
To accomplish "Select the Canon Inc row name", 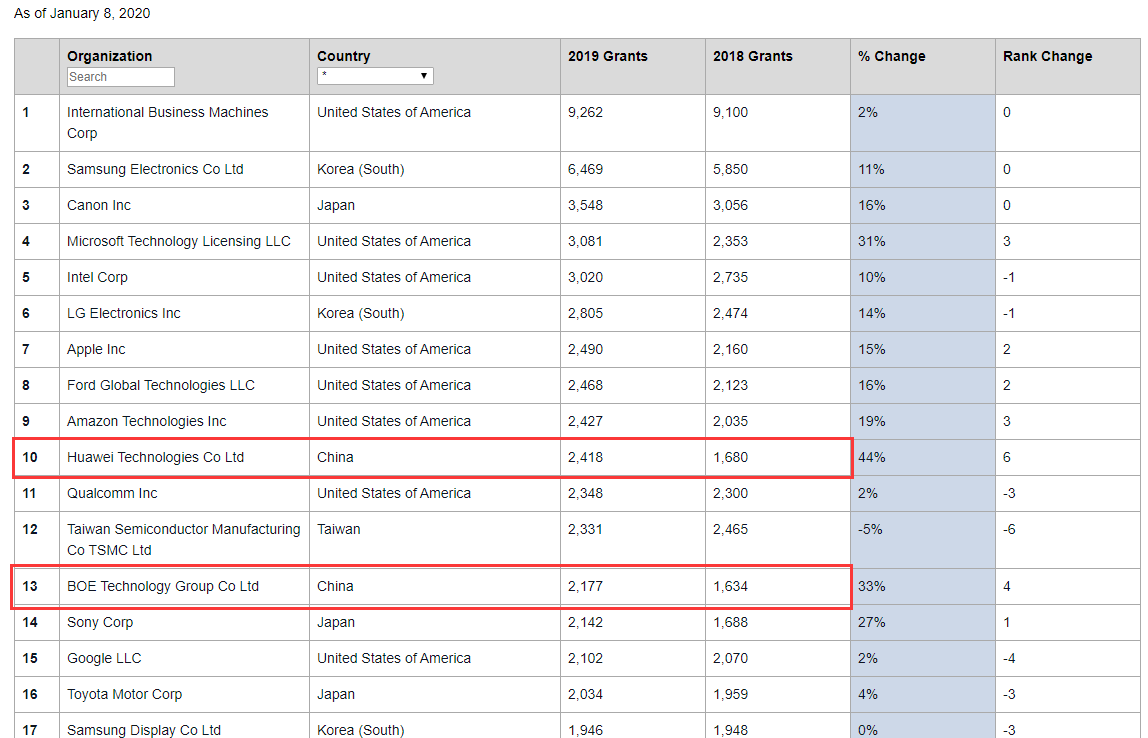I will (99, 205).
